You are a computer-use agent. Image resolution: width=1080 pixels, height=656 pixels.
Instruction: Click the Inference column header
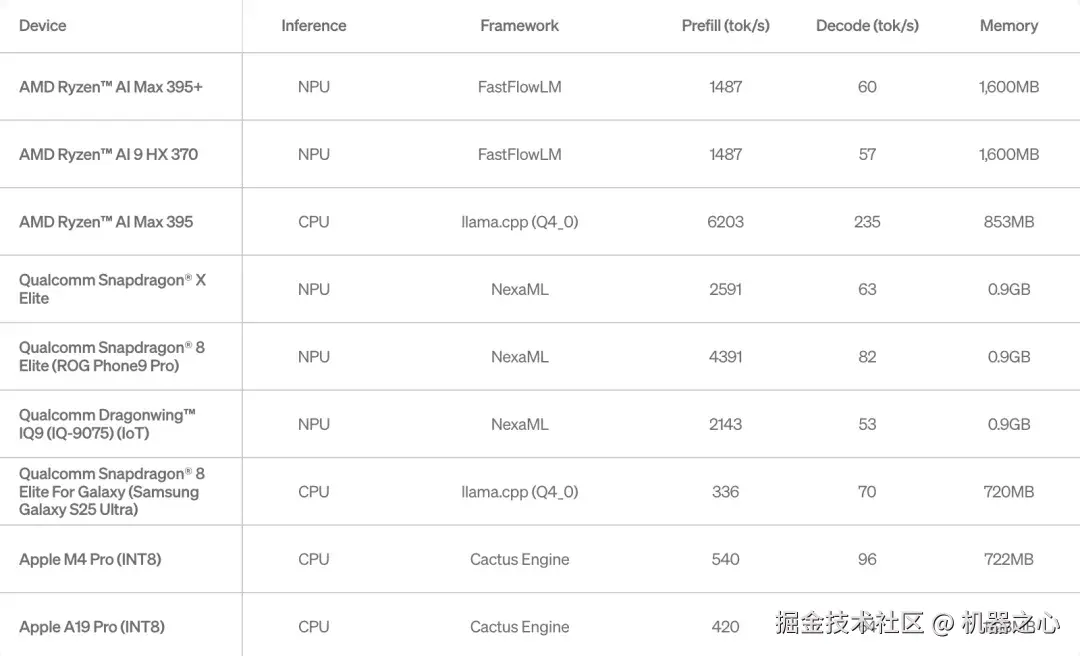click(x=313, y=26)
